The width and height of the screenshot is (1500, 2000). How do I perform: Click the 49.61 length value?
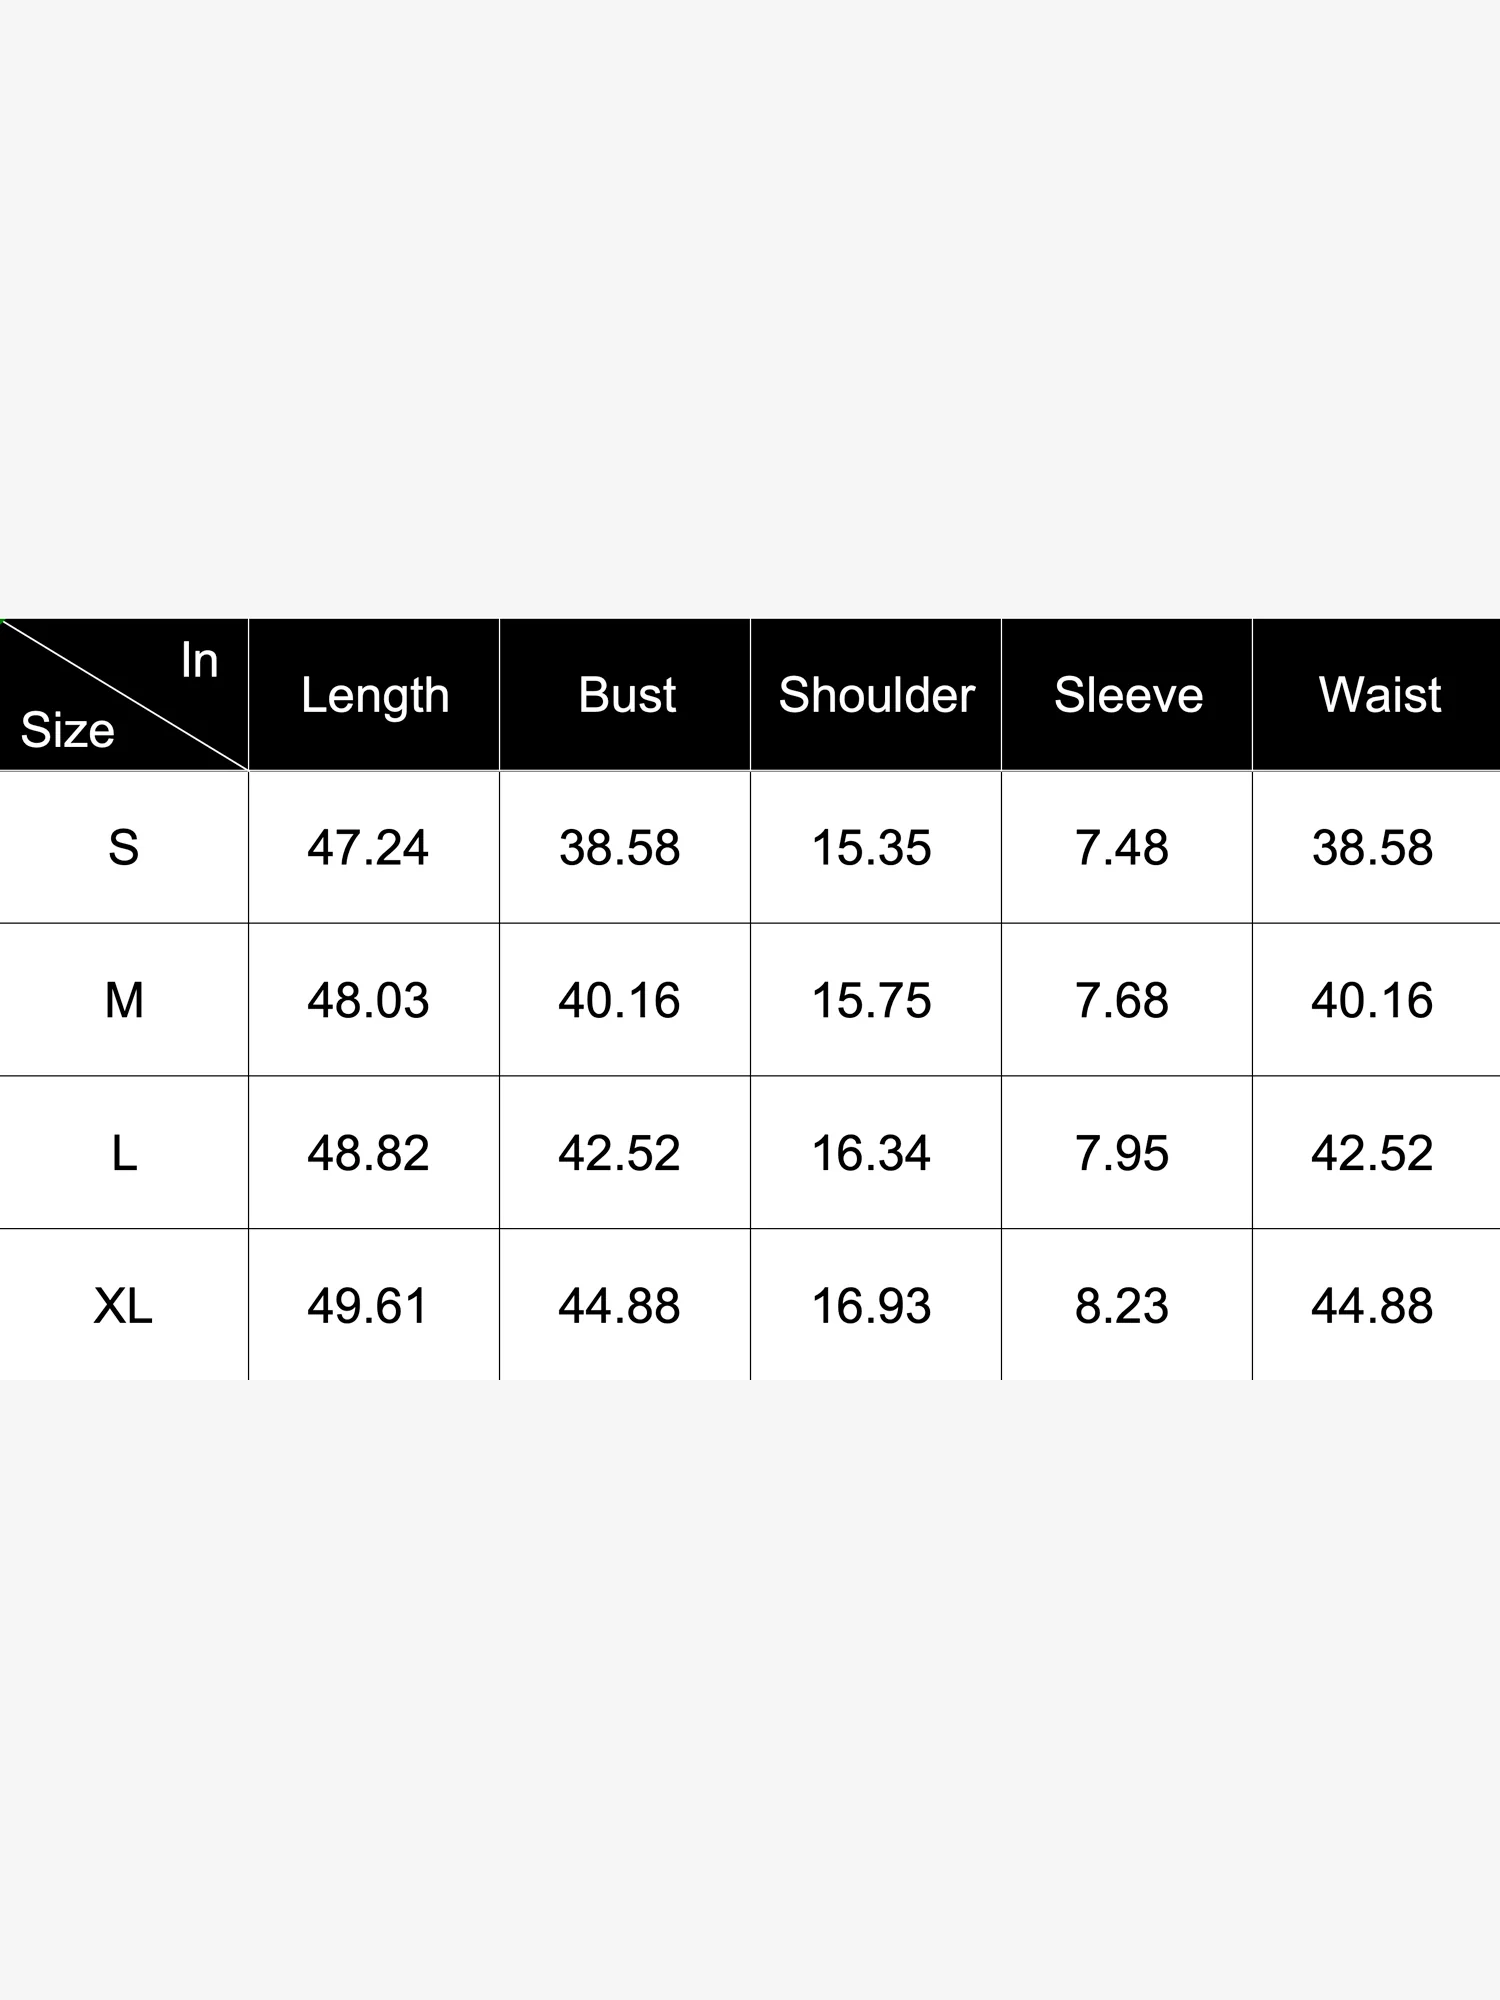(368, 1306)
